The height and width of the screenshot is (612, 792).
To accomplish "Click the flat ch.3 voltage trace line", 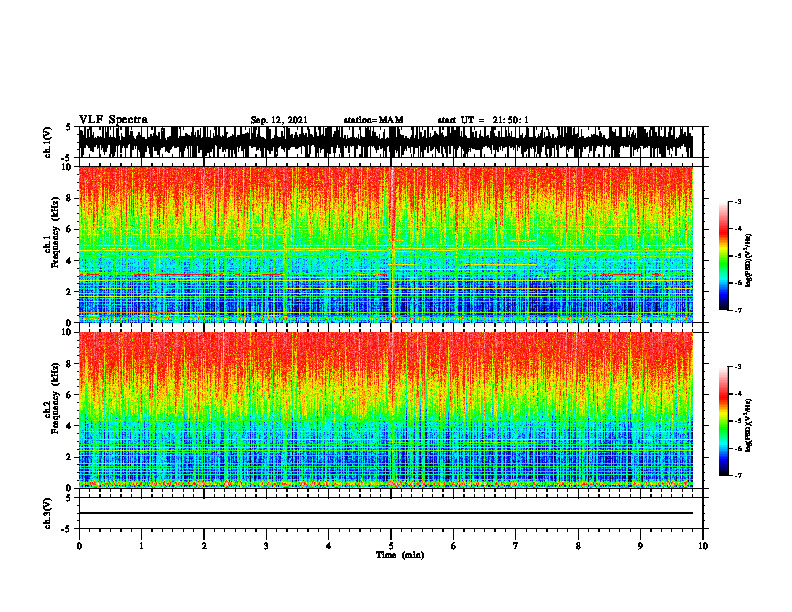I will pyautogui.click(x=385, y=513).
